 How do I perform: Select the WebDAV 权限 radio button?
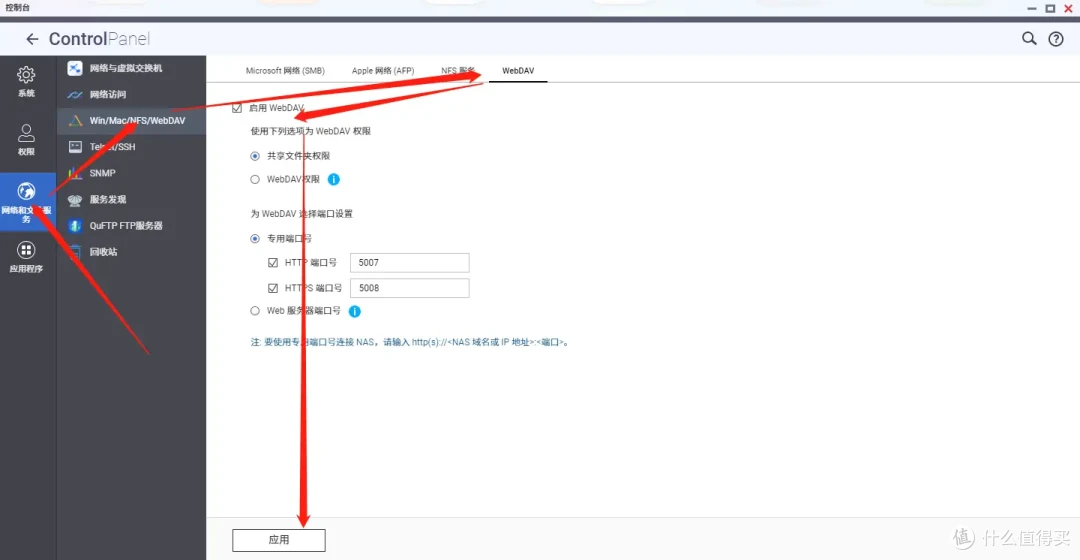(255, 180)
